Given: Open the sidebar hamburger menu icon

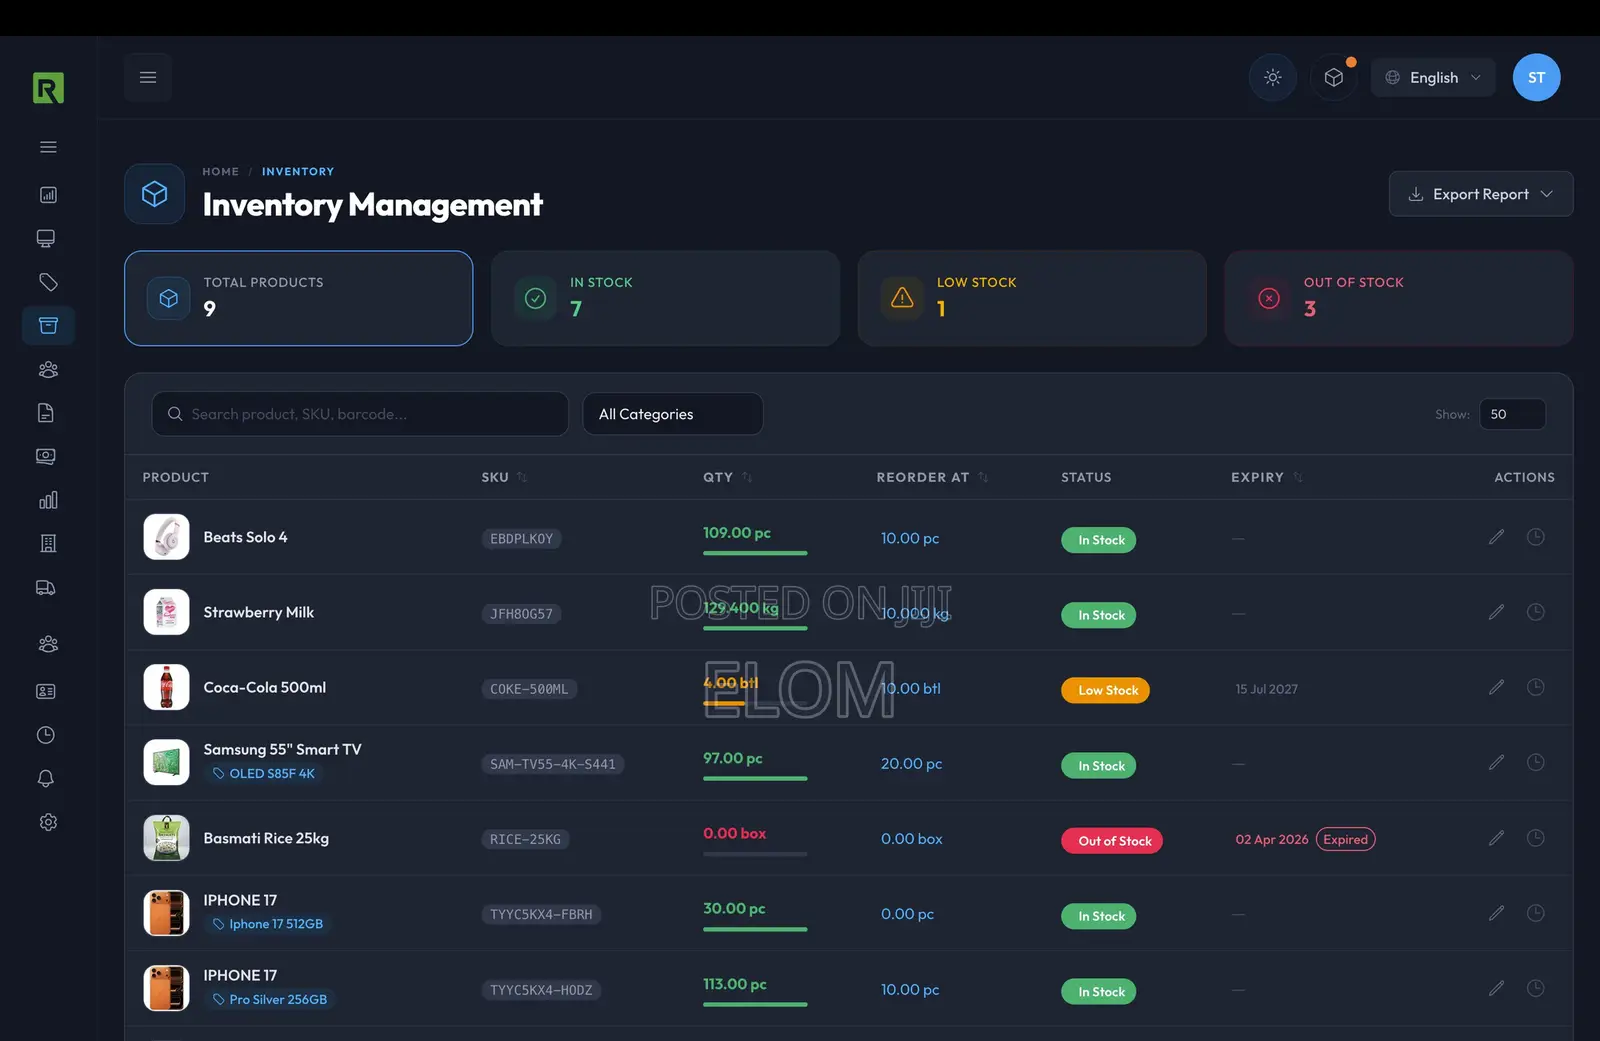Looking at the screenshot, I should 48,147.
